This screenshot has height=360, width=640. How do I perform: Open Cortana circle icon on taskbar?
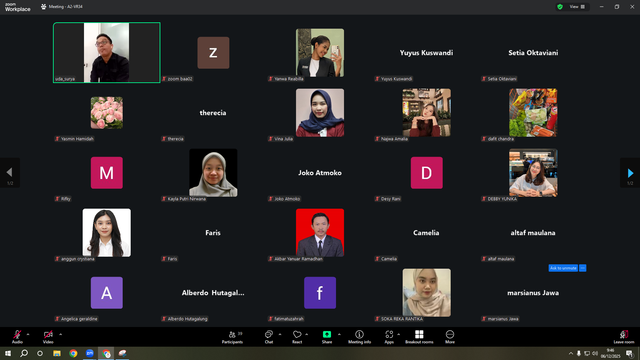[40, 353]
